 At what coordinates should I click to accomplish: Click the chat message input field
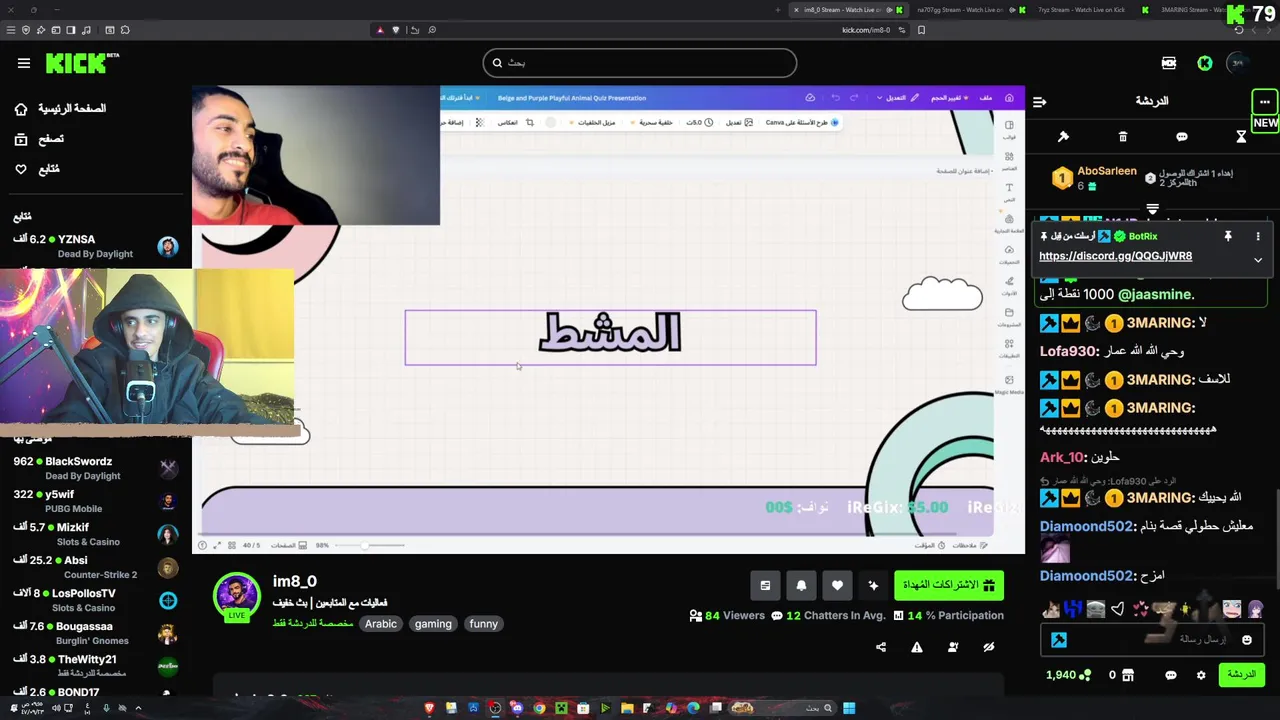pyautogui.click(x=1150, y=639)
